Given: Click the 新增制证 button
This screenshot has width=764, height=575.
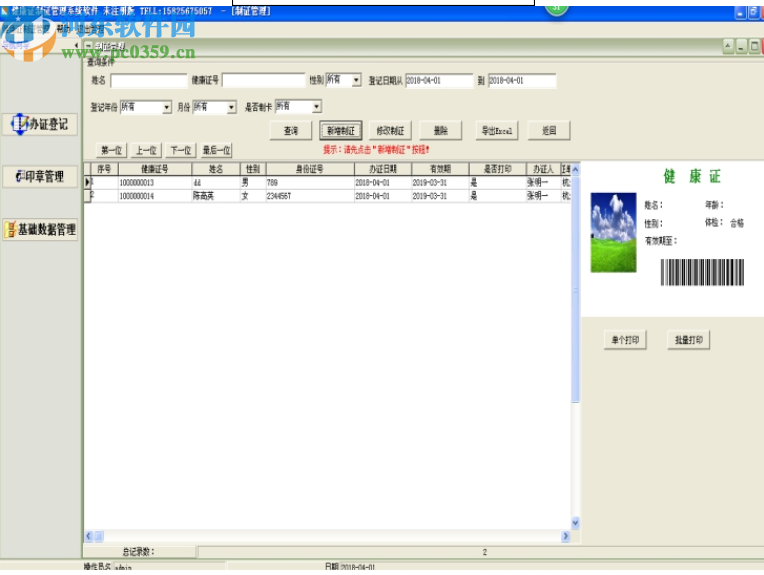Looking at the screenshot, I should (x=341, y=131).
